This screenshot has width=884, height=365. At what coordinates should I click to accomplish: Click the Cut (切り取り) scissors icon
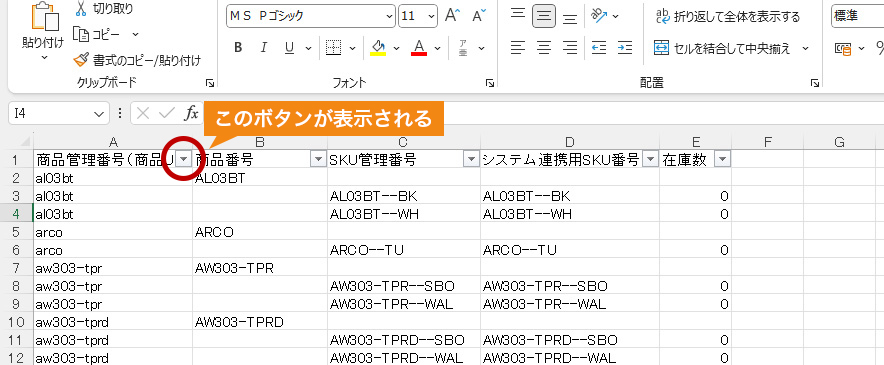tap(81, 8)
